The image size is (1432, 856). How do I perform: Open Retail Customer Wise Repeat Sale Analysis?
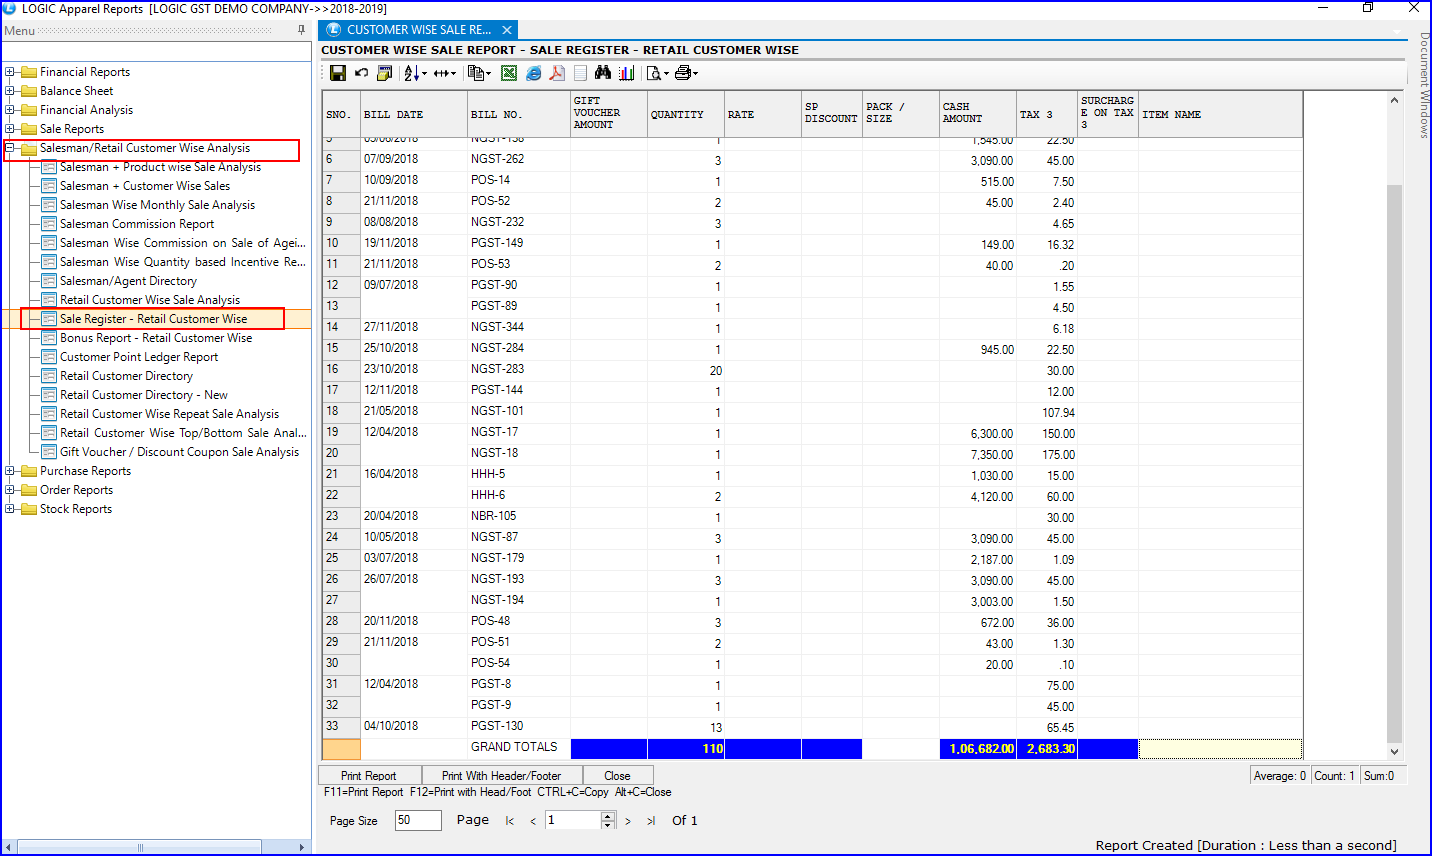(x=169, y=414)
